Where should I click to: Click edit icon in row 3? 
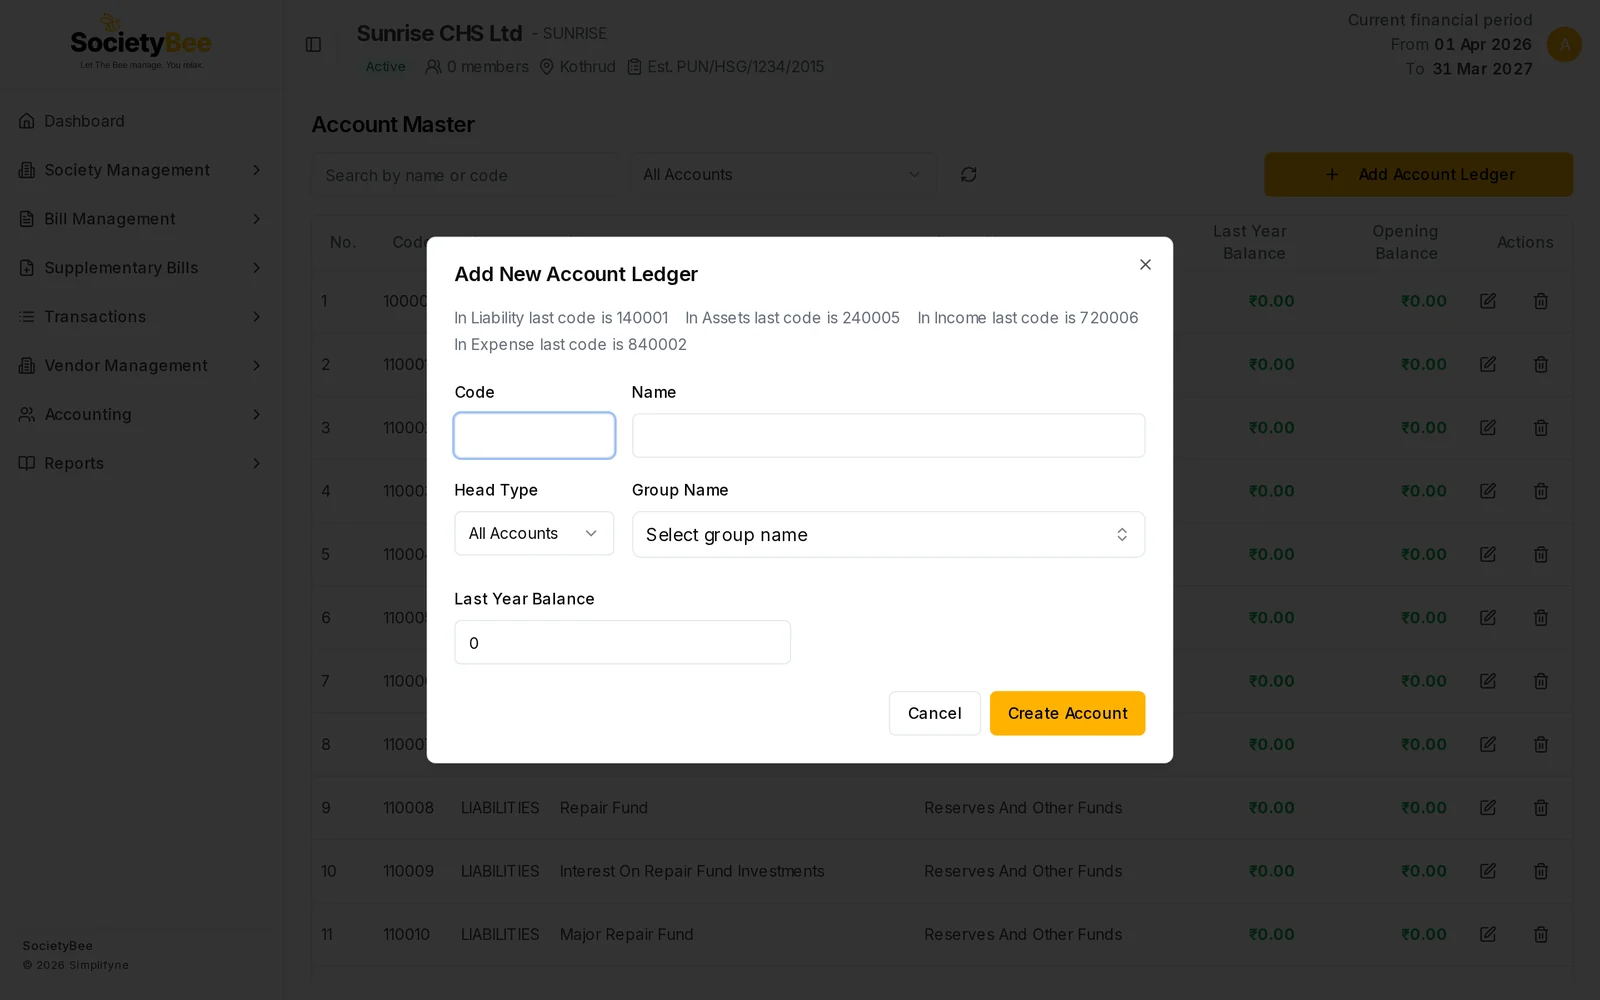[1488, 428]
